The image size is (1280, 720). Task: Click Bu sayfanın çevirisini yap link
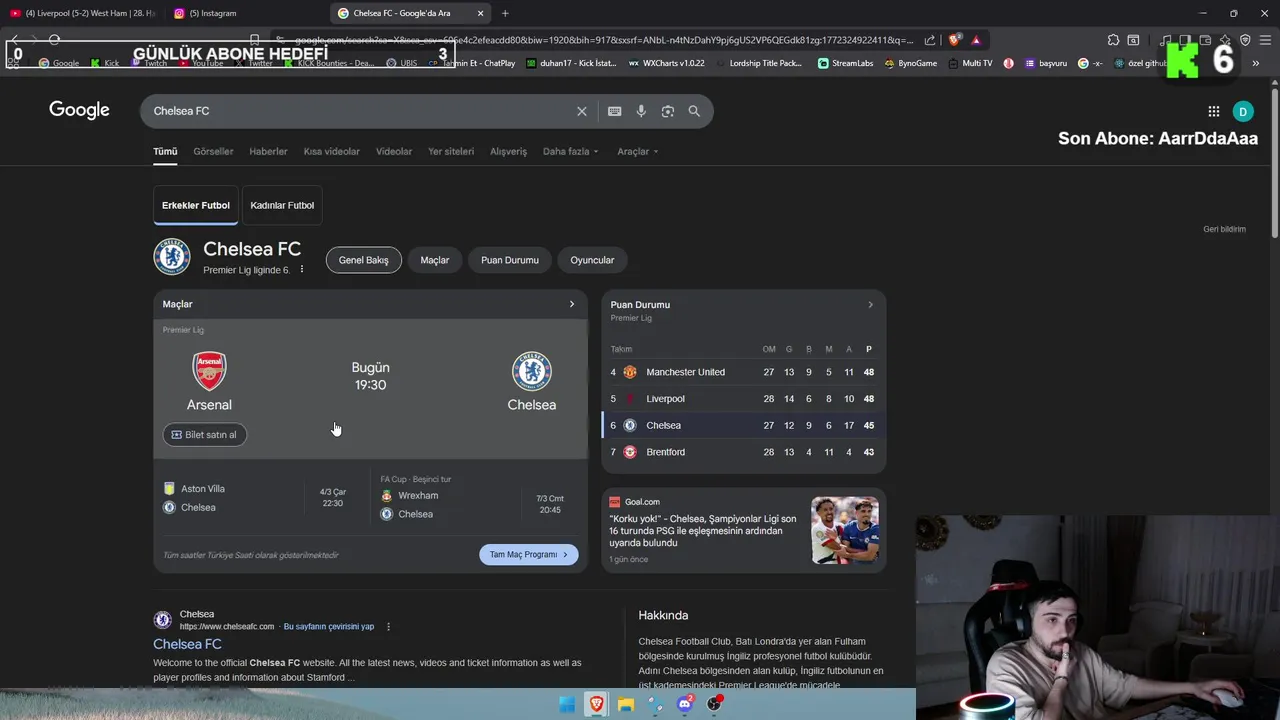coord(329,627)
